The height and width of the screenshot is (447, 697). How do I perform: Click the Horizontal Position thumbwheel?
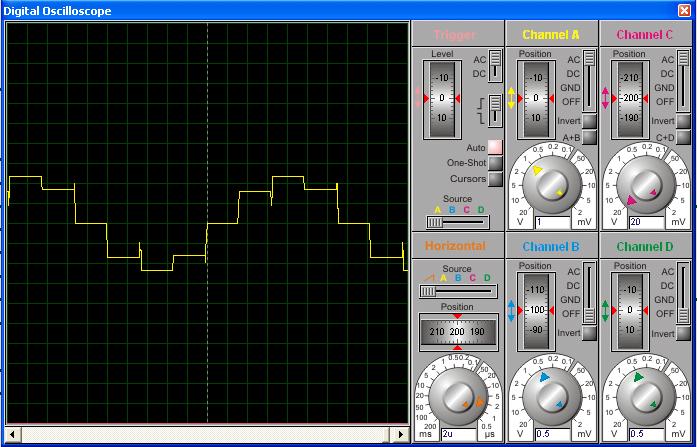(458, 332)
